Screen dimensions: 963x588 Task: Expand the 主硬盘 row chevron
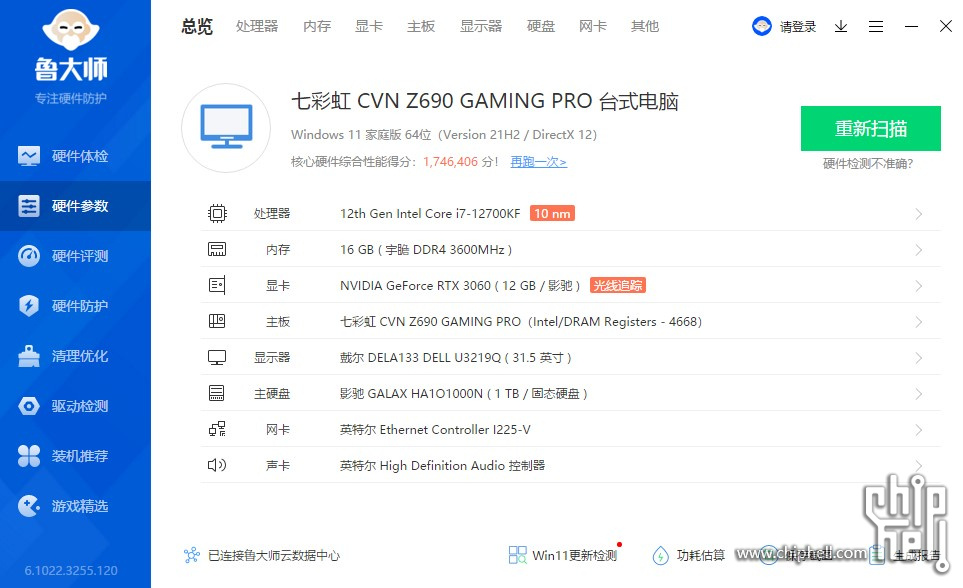pos(919,394)
